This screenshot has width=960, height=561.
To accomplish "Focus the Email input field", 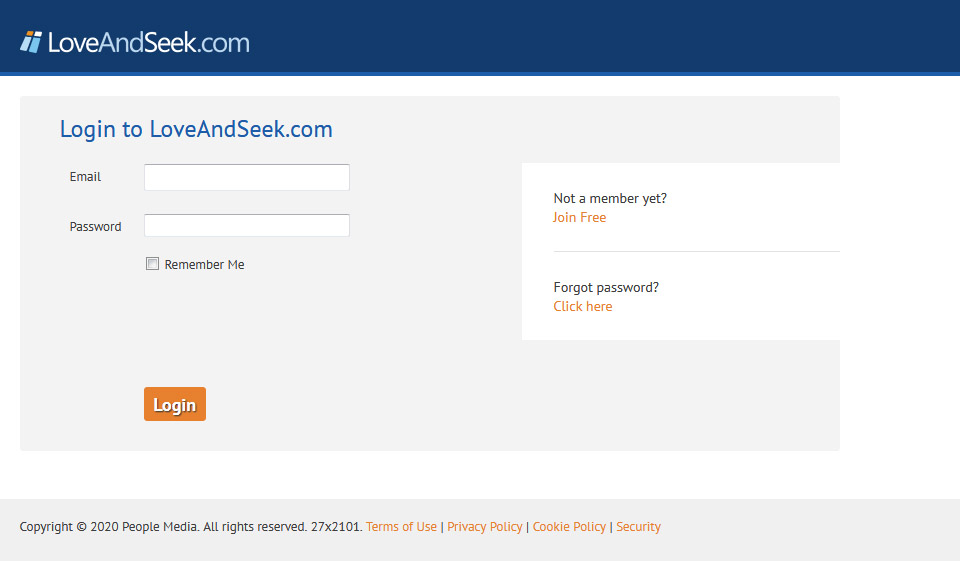I will (247, 178).
